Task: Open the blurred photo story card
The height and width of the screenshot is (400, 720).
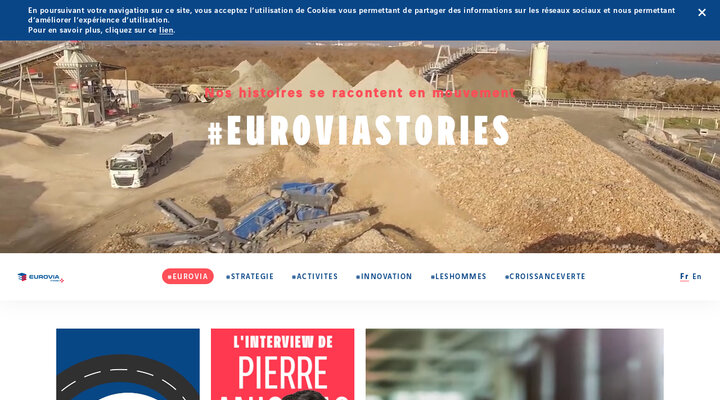Action: (514, 364)
